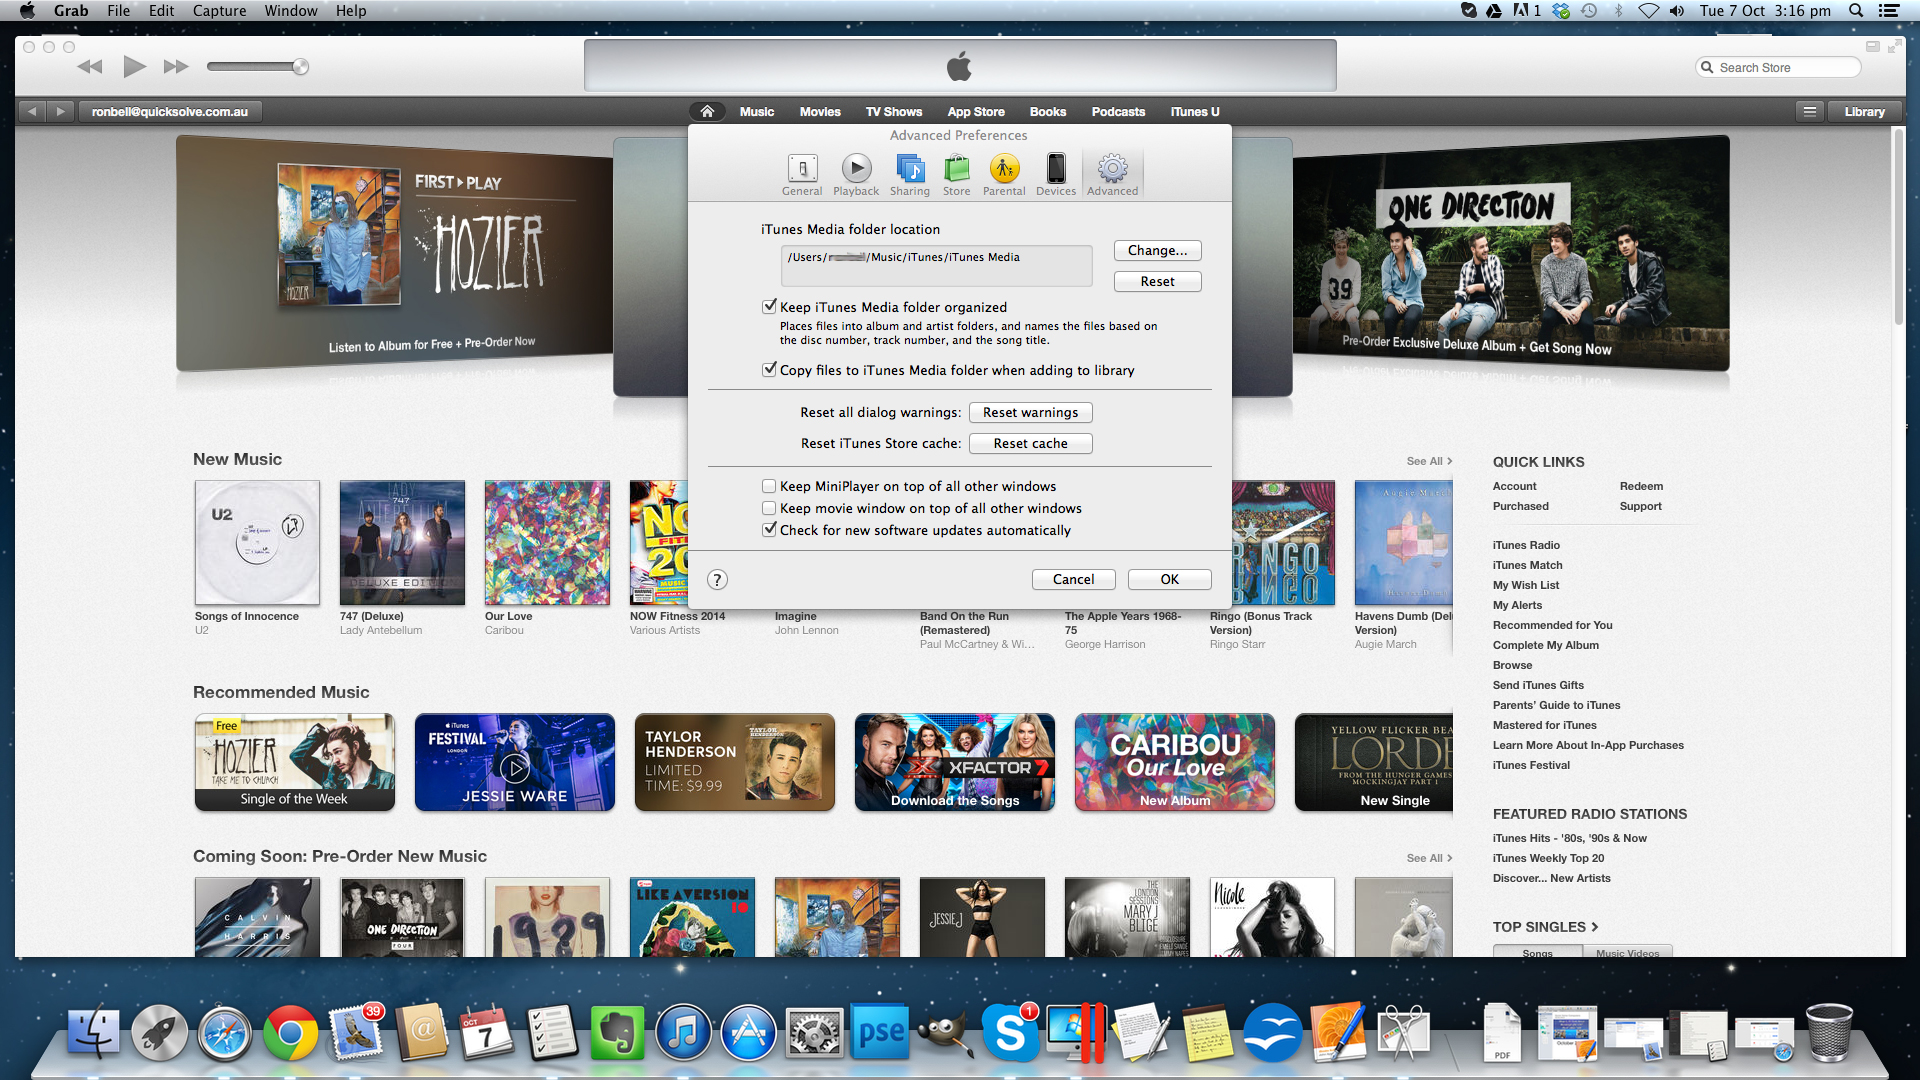
Task: Open General preferences pane
Action: pos(802,175)
